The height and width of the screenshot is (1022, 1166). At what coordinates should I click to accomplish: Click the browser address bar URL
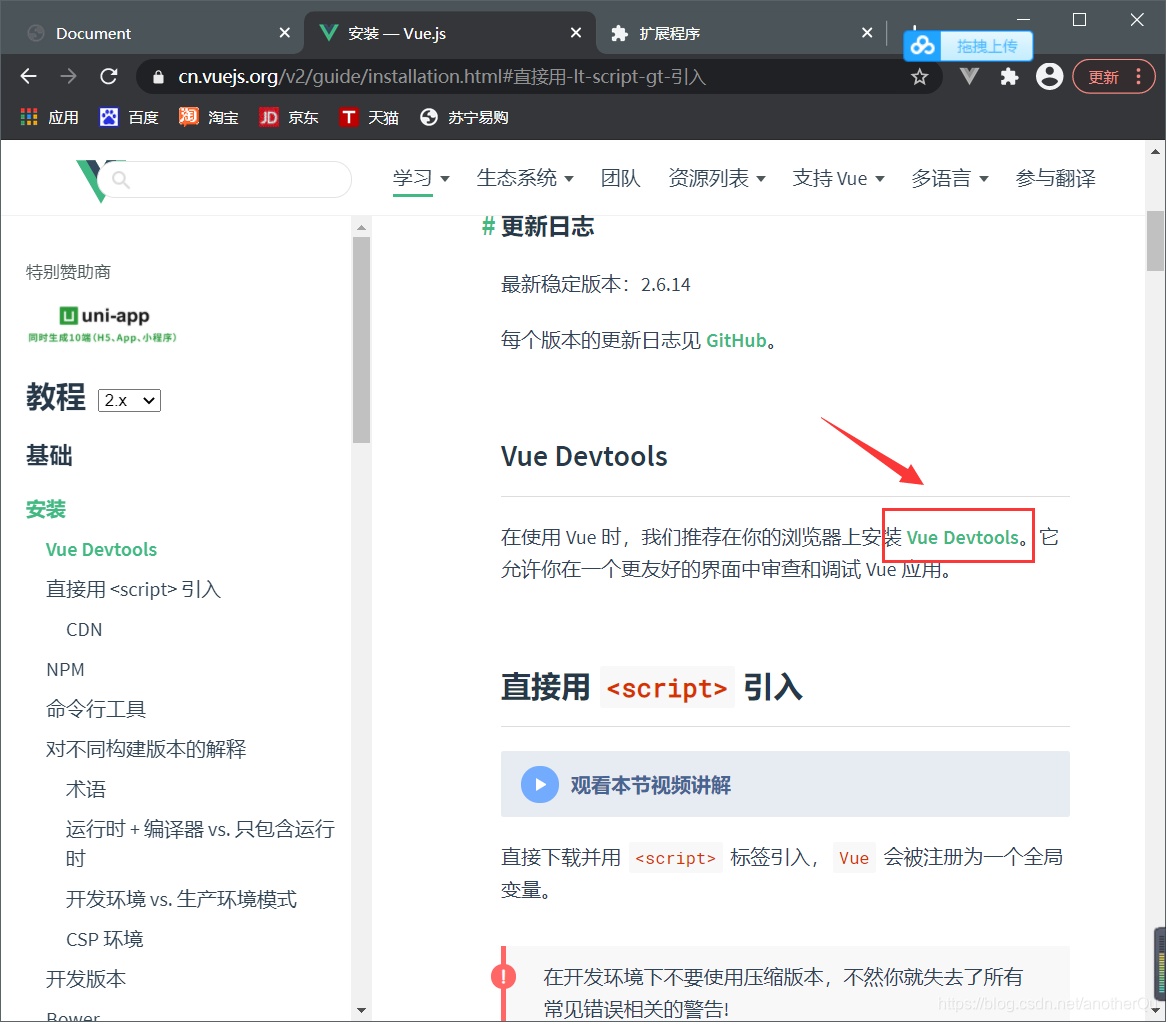click(442, 77)
